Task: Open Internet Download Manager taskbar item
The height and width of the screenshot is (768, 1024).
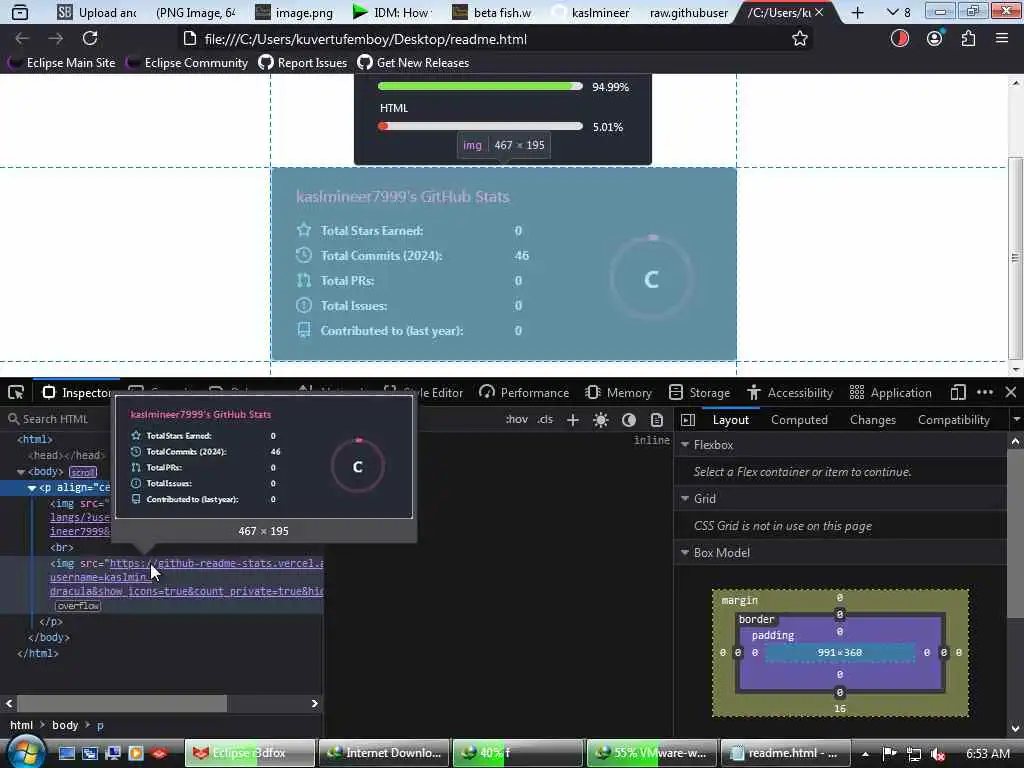Action: tap(384, 753)
